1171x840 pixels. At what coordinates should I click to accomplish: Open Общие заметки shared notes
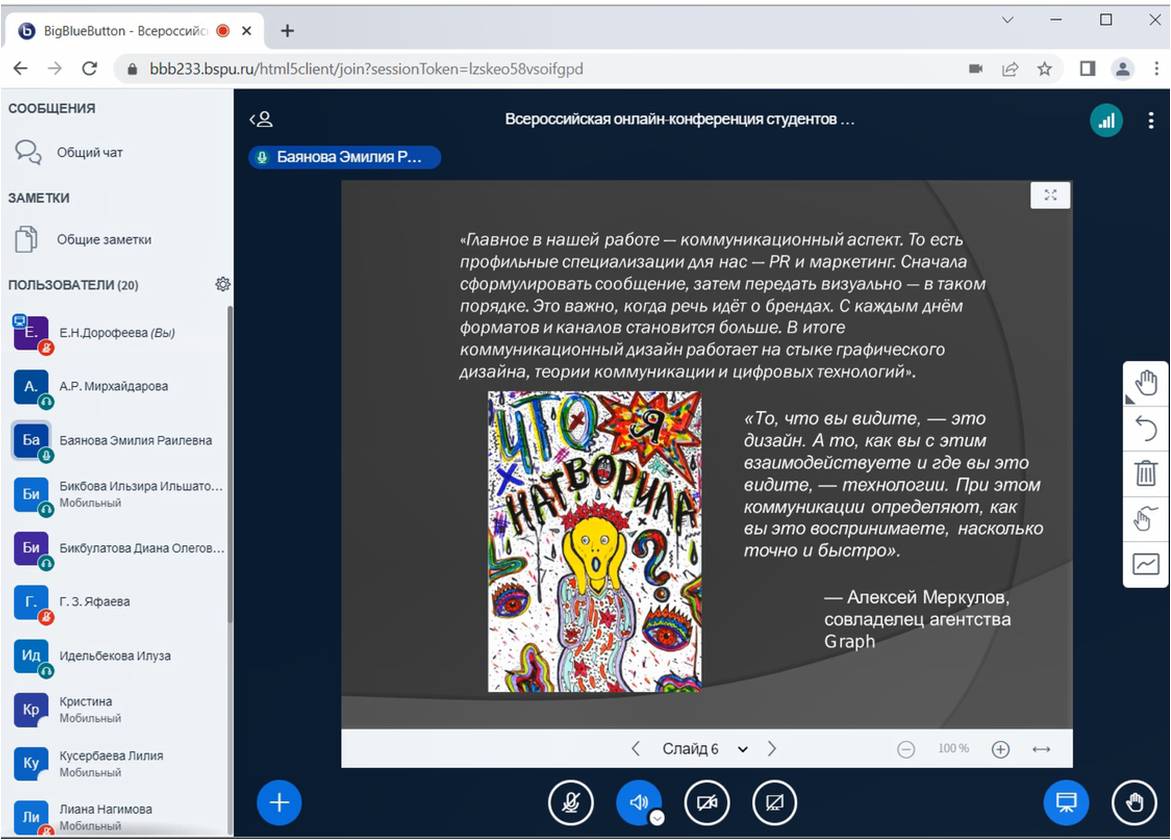pos(104,240)
